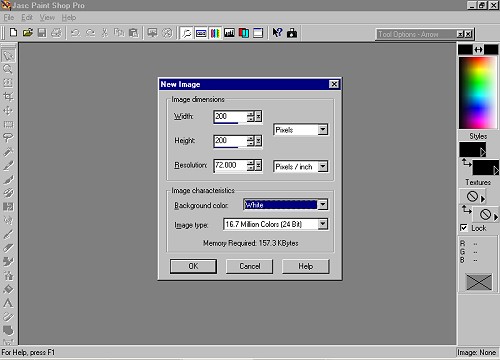Click OK in New Image dialog

point(193,266)
